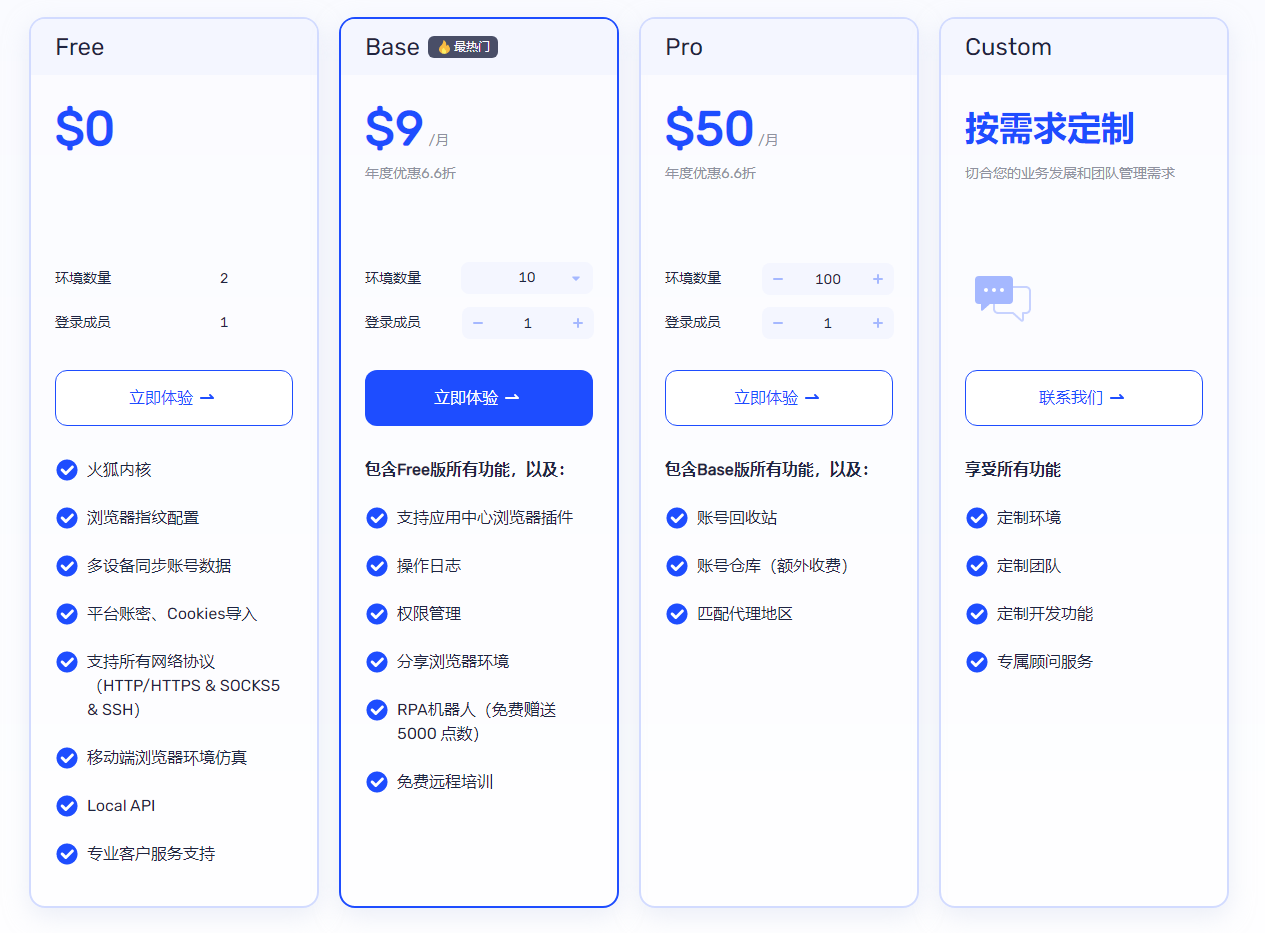Click the 最热门 flame badge on Base plan
This screenshot has width=1265, height=933.
pos(462,46)
